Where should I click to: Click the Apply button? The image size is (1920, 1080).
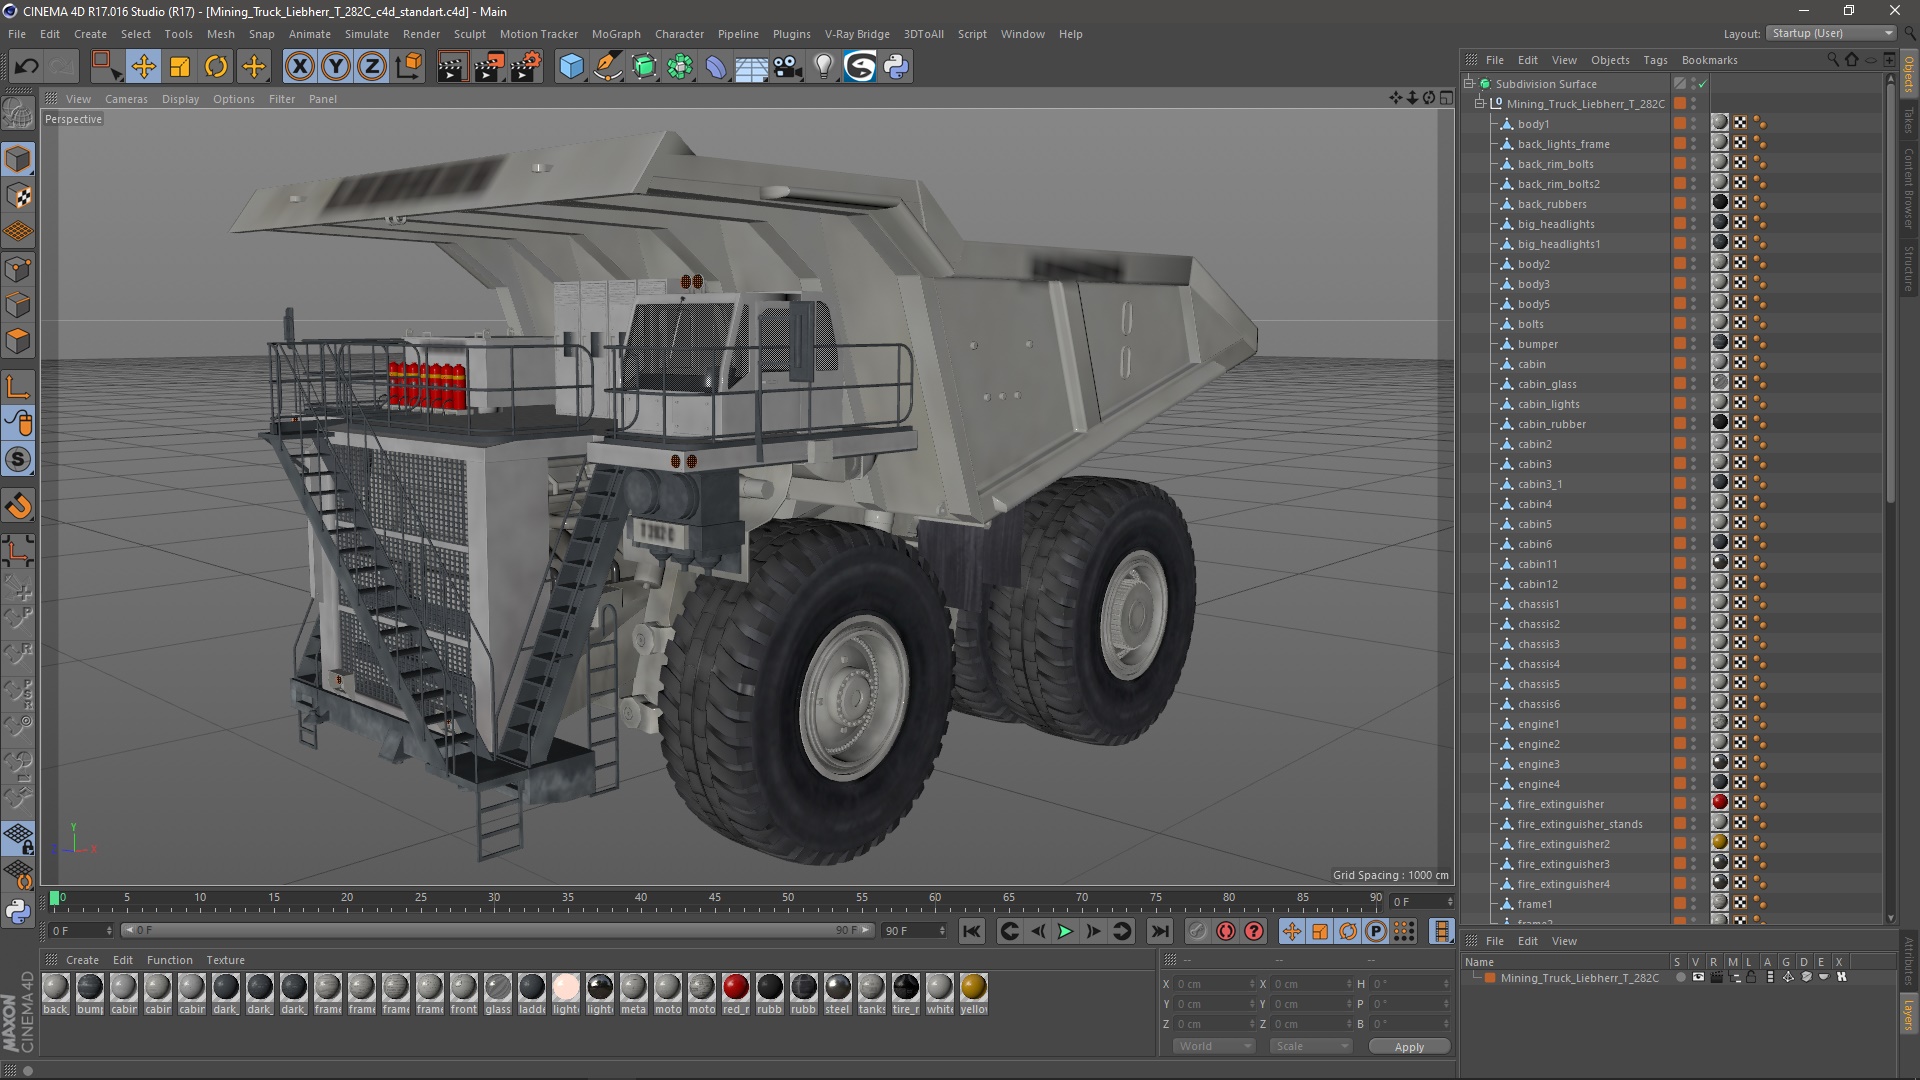[1409, 1046]
